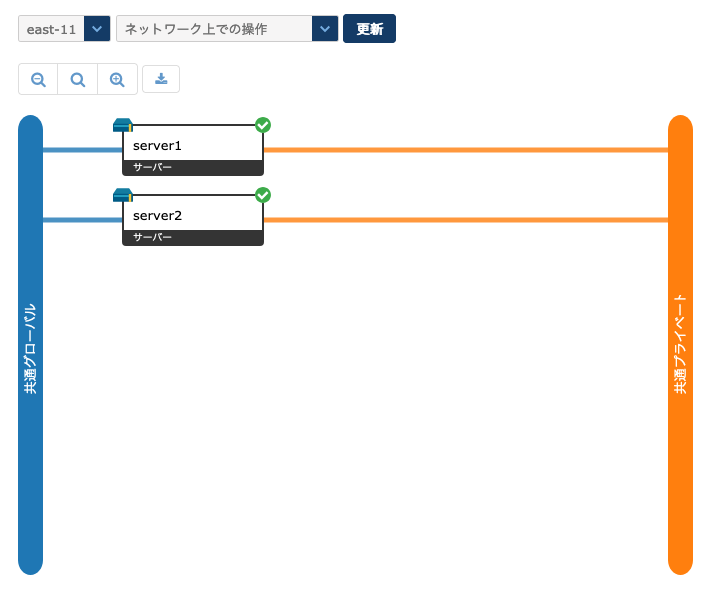Click server2's blue global network line
The image size is (715, 597).
pyautogui.click(x=82, y=220)
